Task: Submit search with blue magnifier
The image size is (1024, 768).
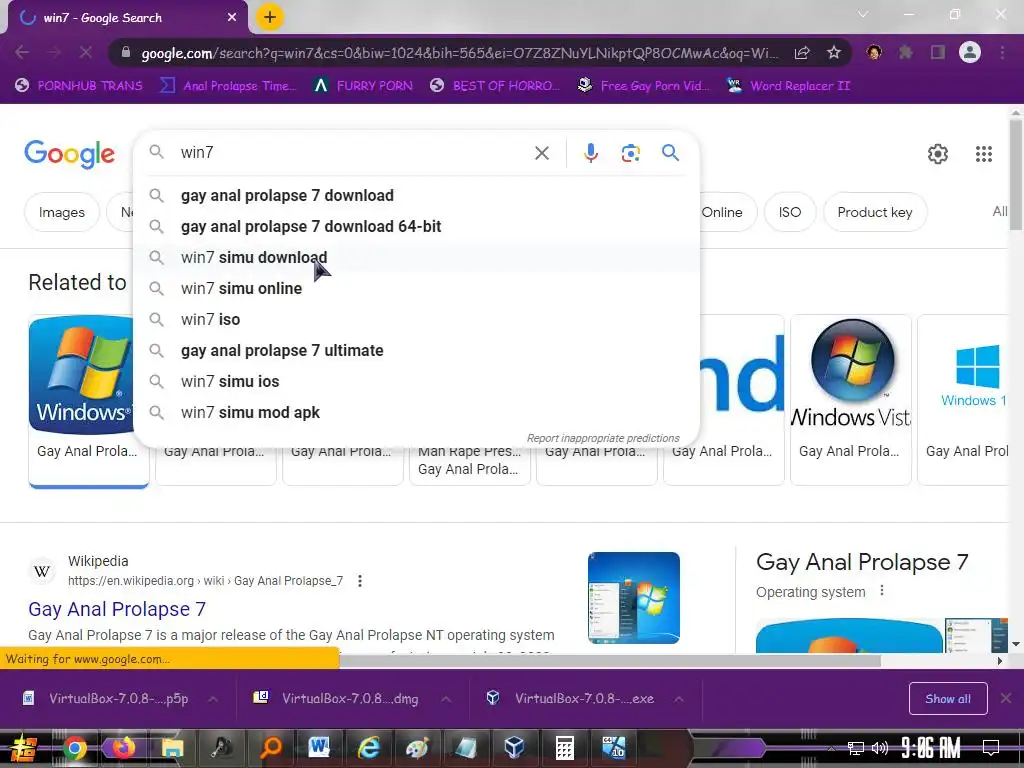Action: tap(670, 153)
